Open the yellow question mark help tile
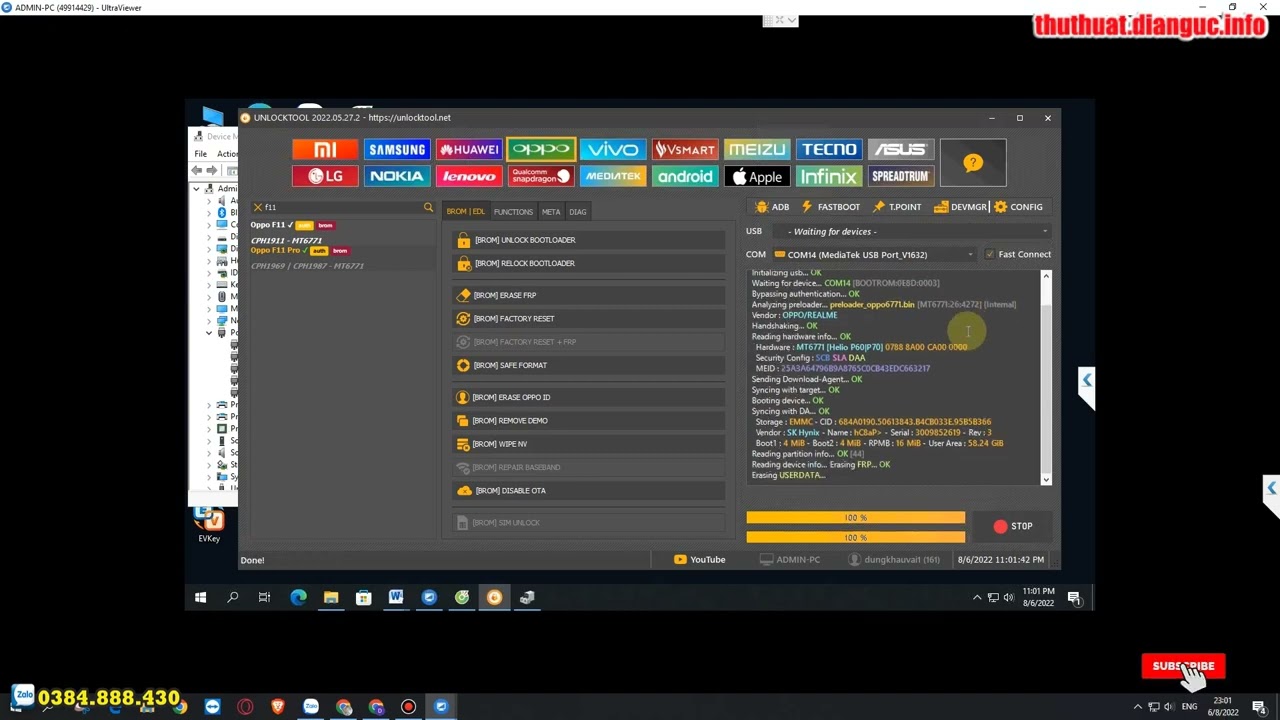 [x=973, y=163]
